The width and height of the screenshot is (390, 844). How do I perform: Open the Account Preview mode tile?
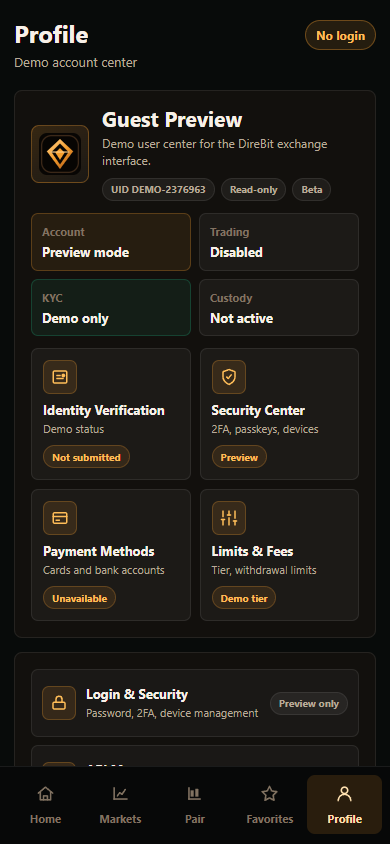click(111, 242)
